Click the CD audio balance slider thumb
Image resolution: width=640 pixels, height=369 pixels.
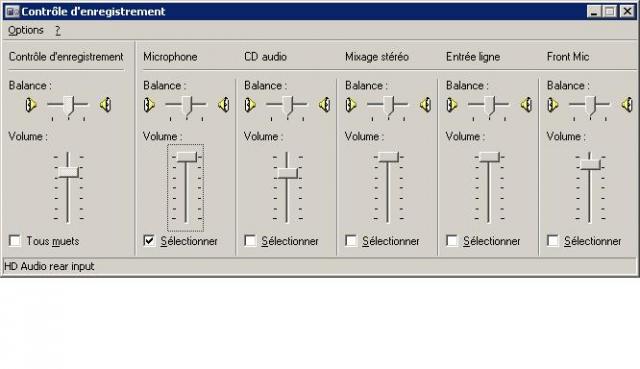tap(287, 105)
